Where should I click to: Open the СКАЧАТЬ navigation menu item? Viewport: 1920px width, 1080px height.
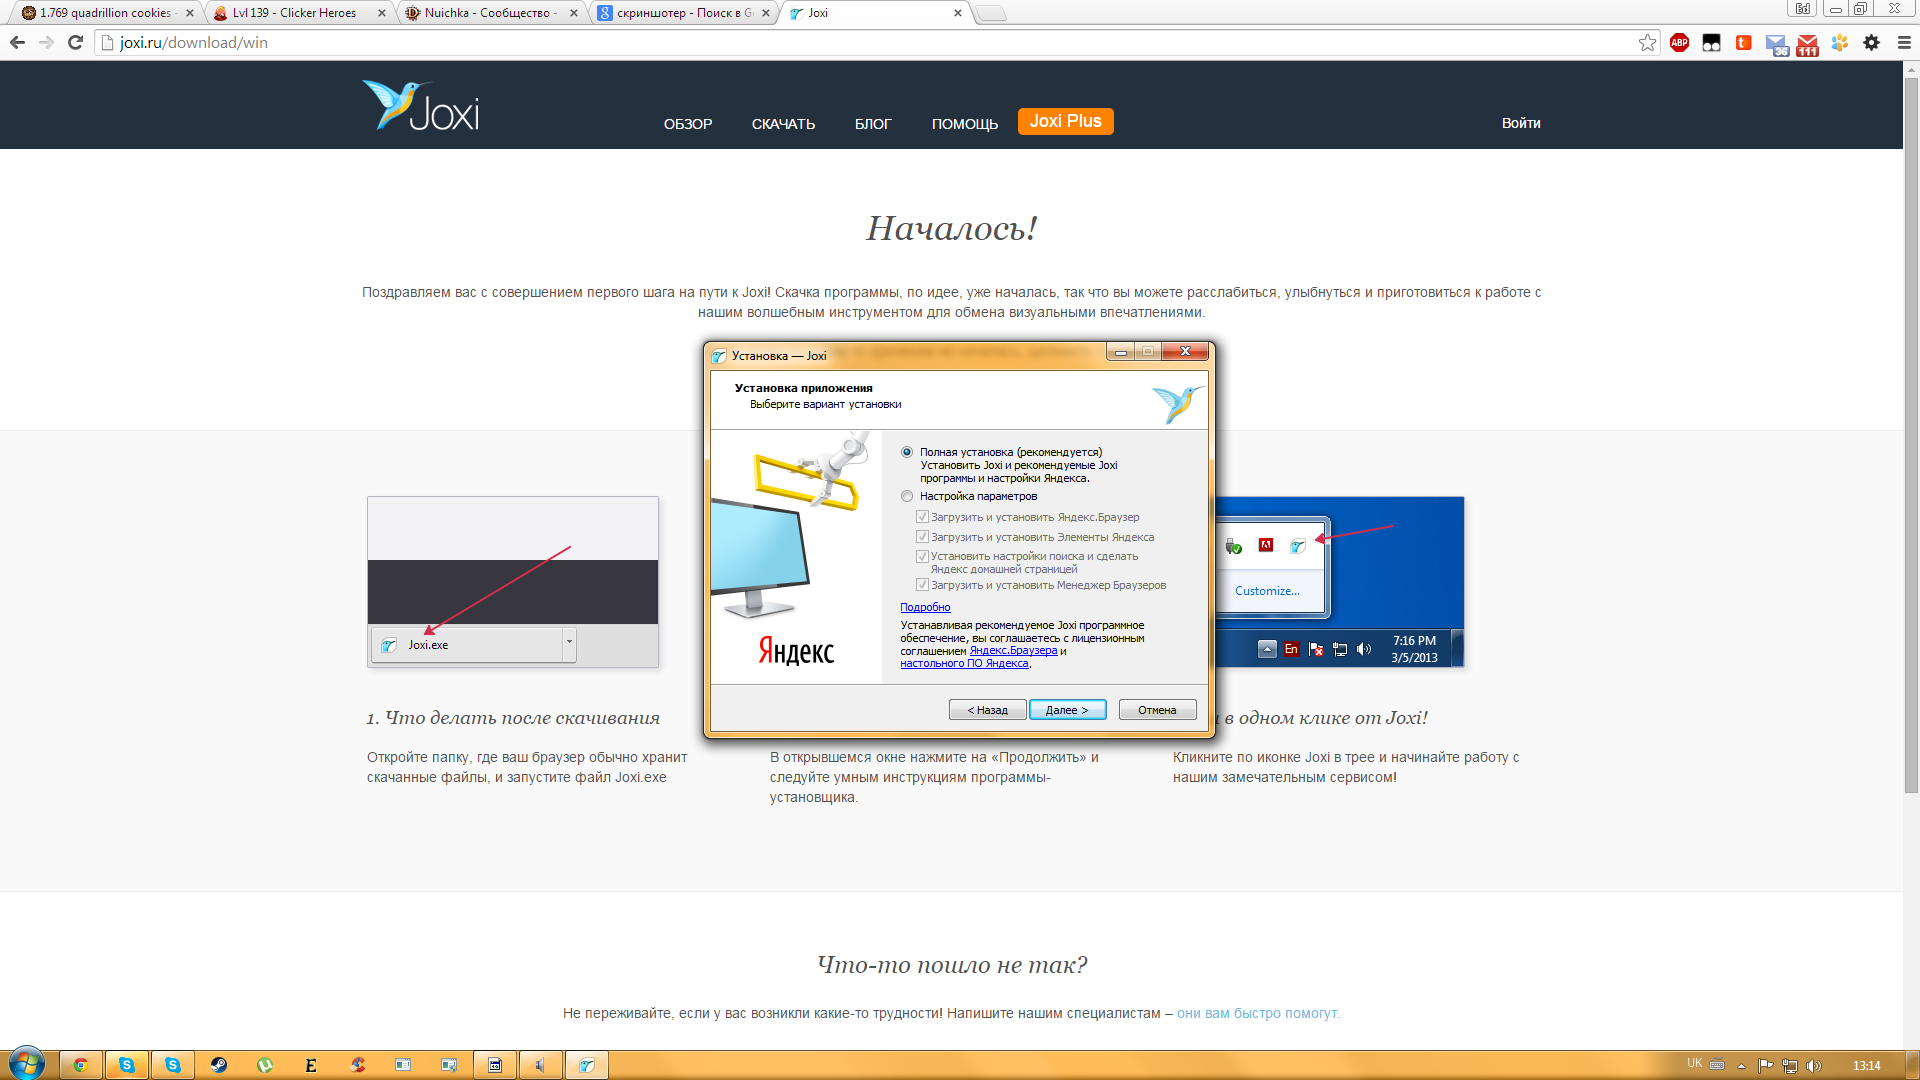point(783,124)
